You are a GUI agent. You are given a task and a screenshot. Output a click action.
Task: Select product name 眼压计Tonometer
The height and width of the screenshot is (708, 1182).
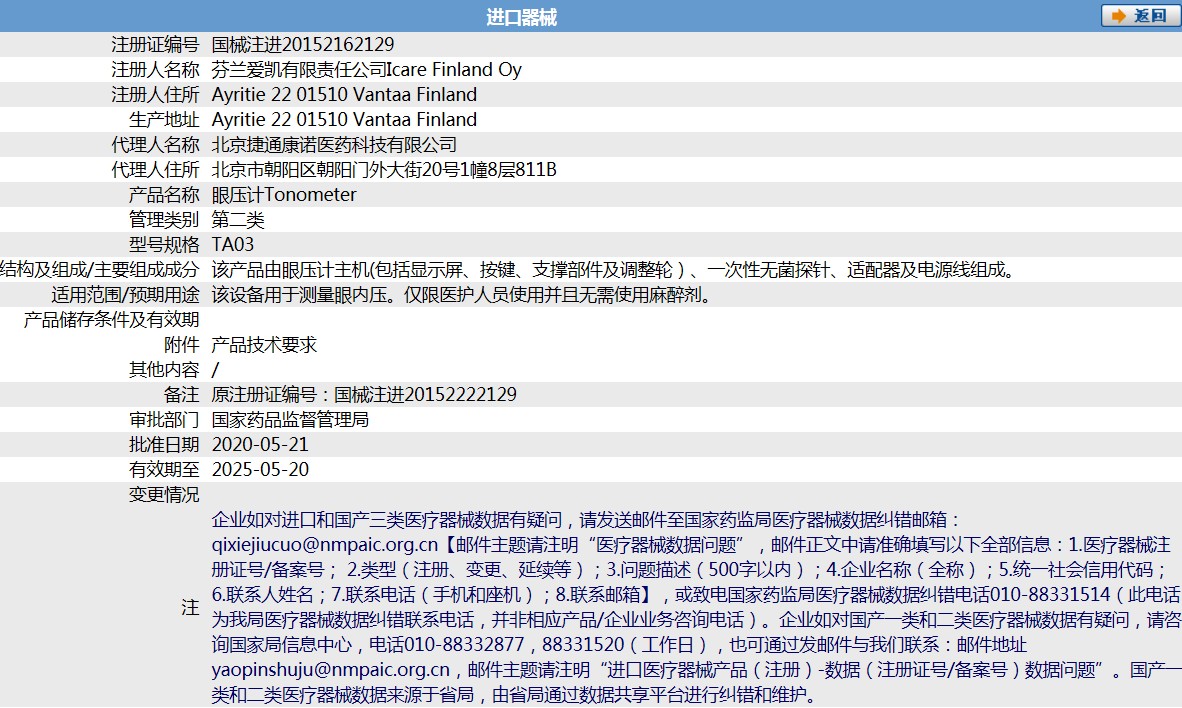tap(284, 195)
